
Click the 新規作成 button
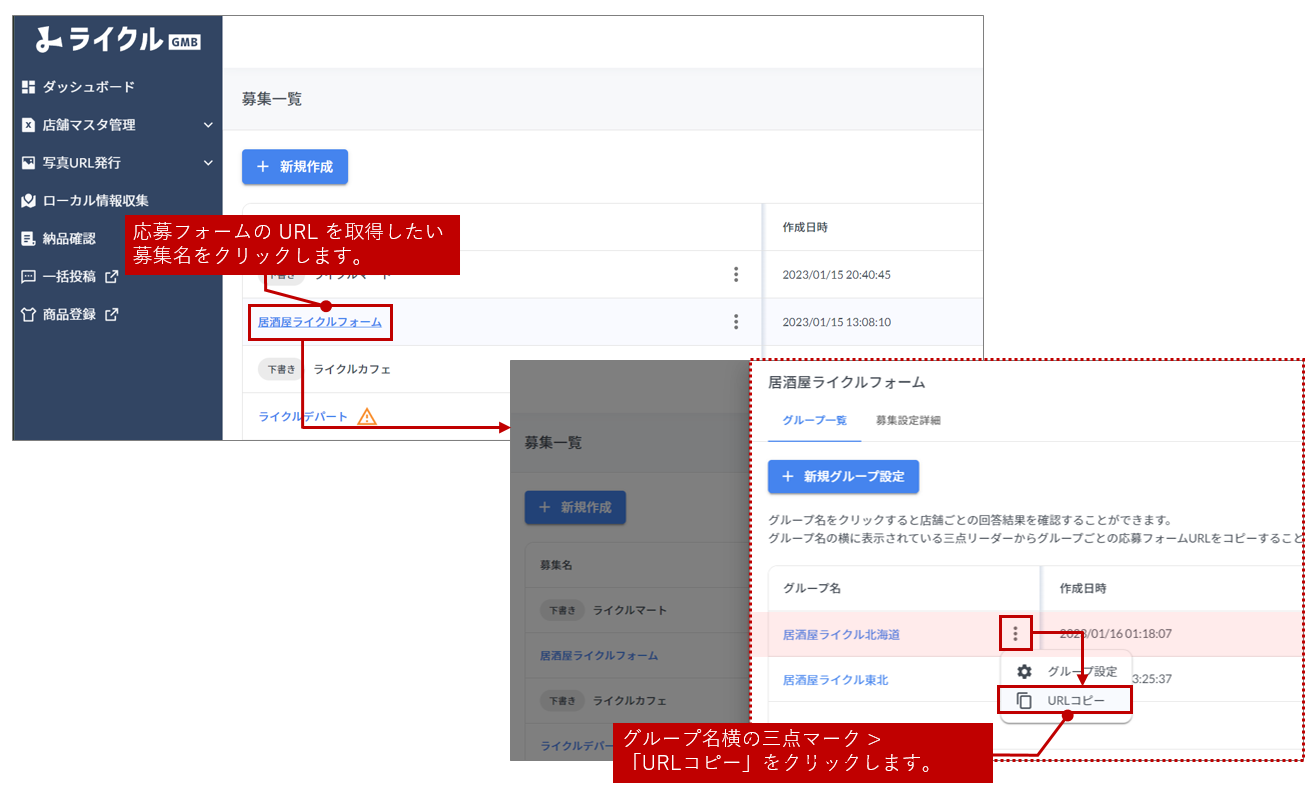click(295, 167)
